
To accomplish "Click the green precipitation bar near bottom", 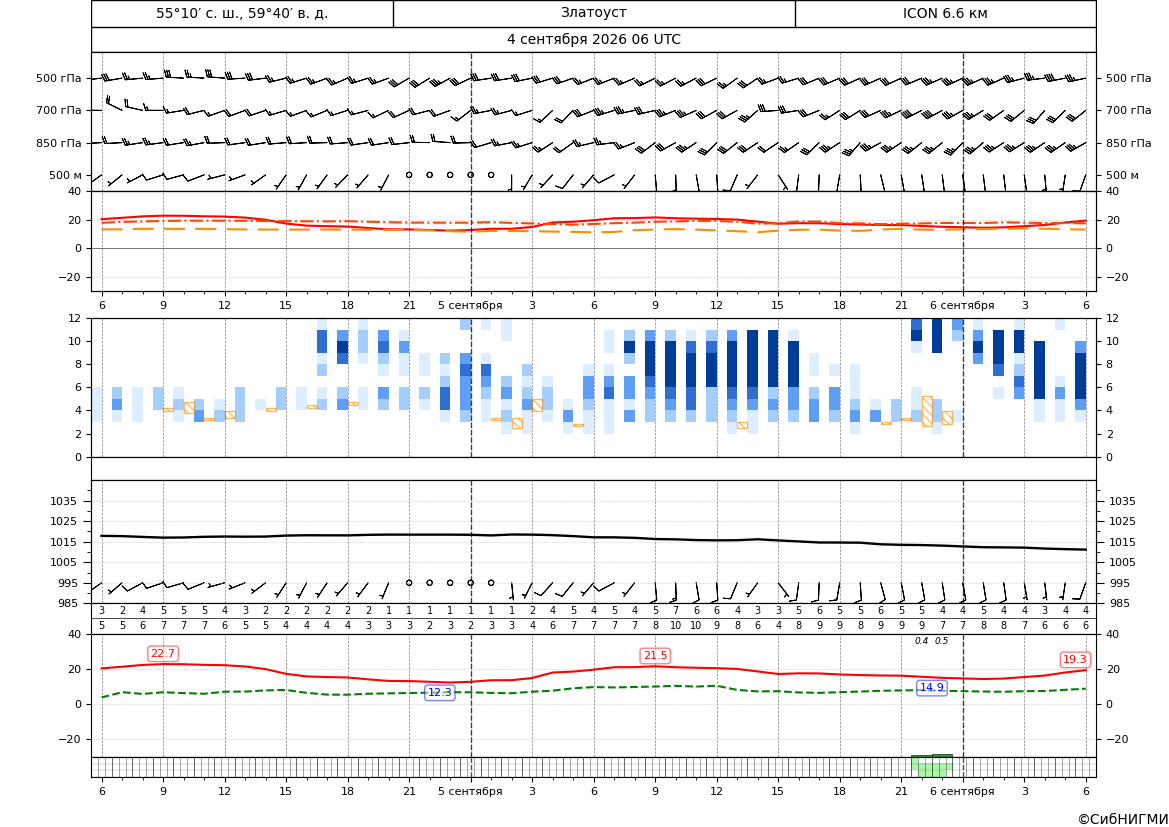I will 932,767.
